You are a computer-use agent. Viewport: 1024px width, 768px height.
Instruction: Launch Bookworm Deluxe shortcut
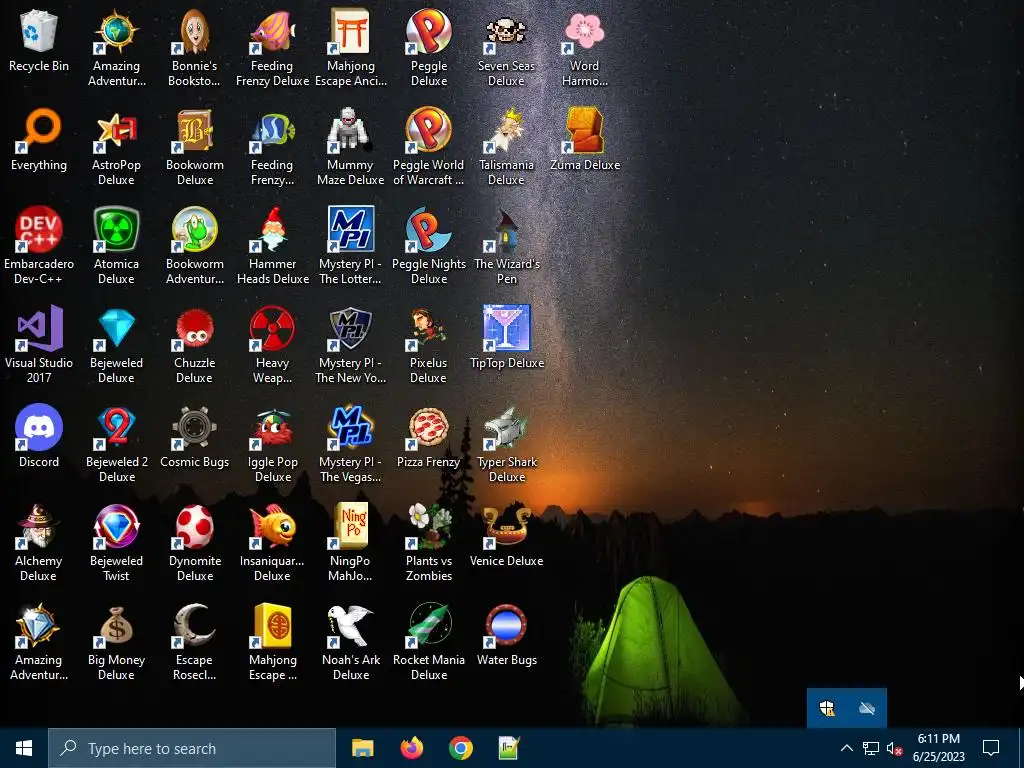[x=195, y=130]
